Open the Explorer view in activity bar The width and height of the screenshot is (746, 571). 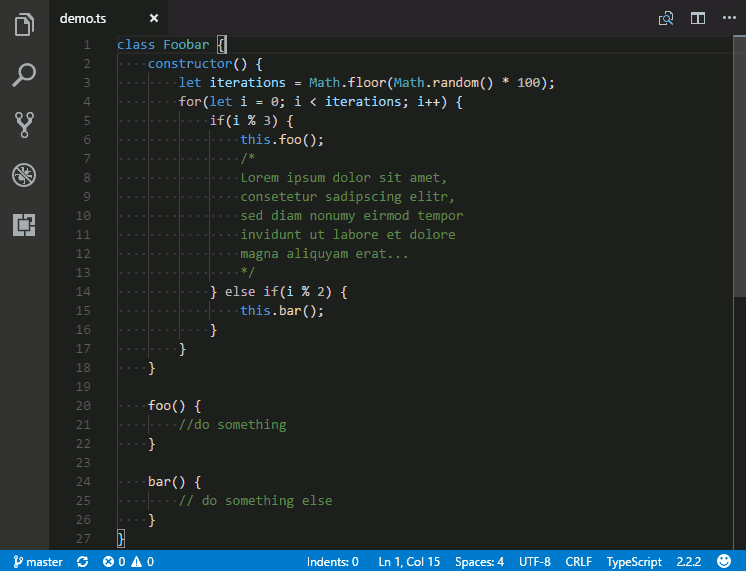24,24
